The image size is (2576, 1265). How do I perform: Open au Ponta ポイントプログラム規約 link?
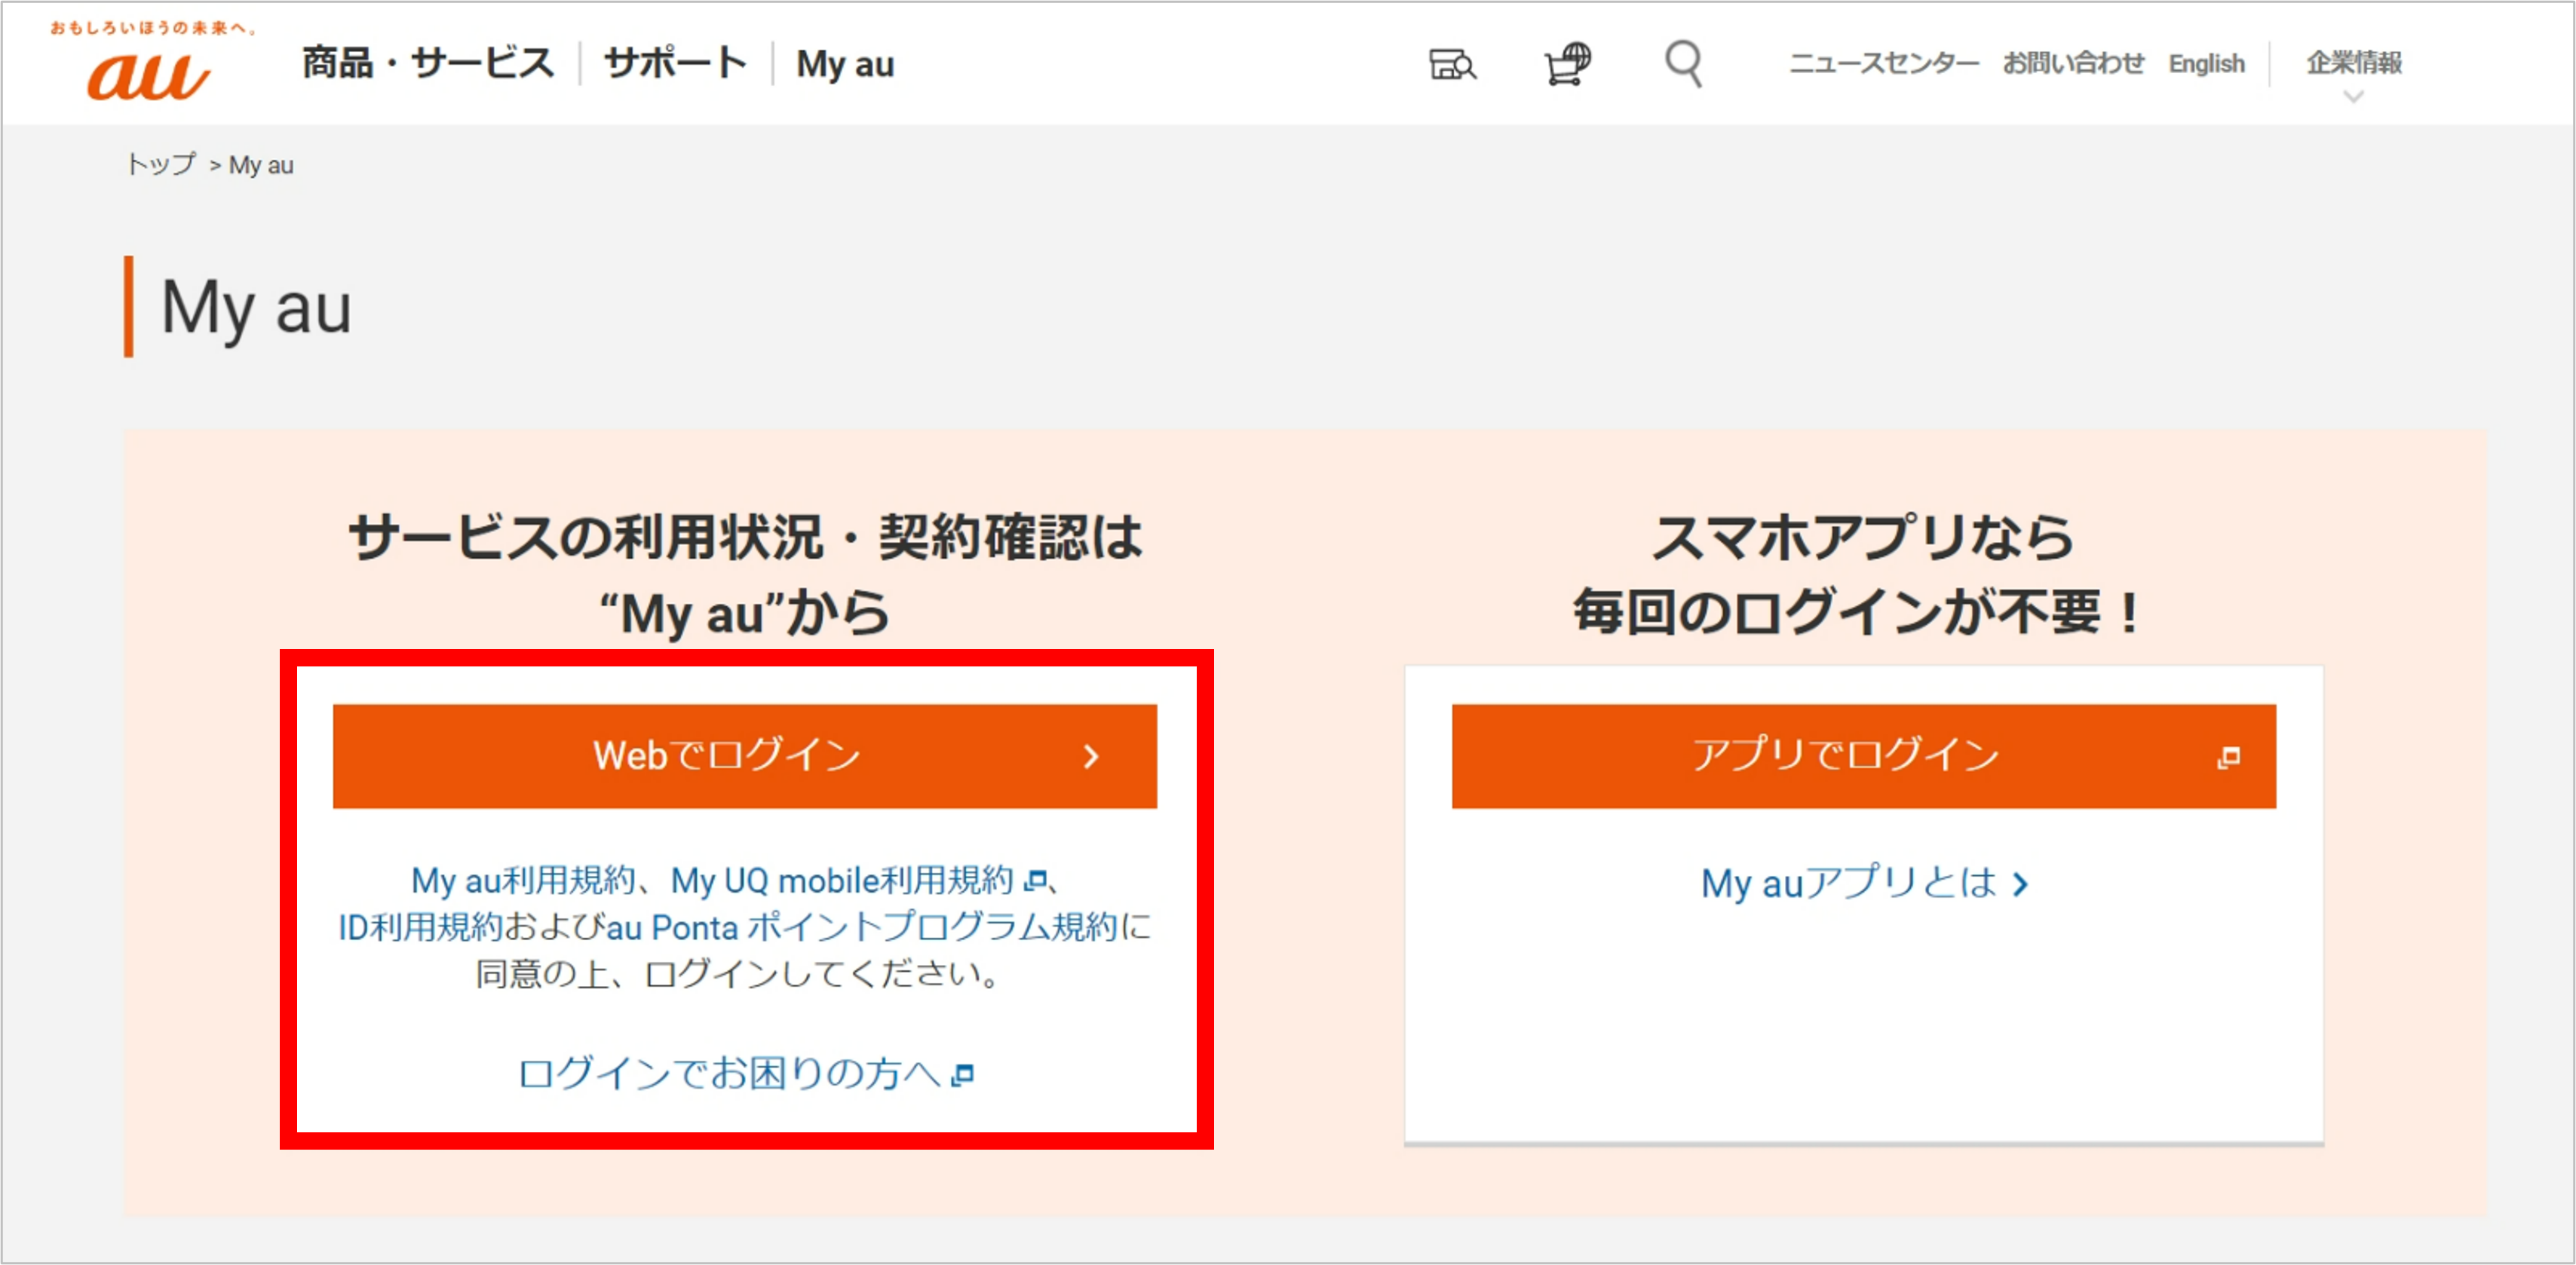coord(862,928)
